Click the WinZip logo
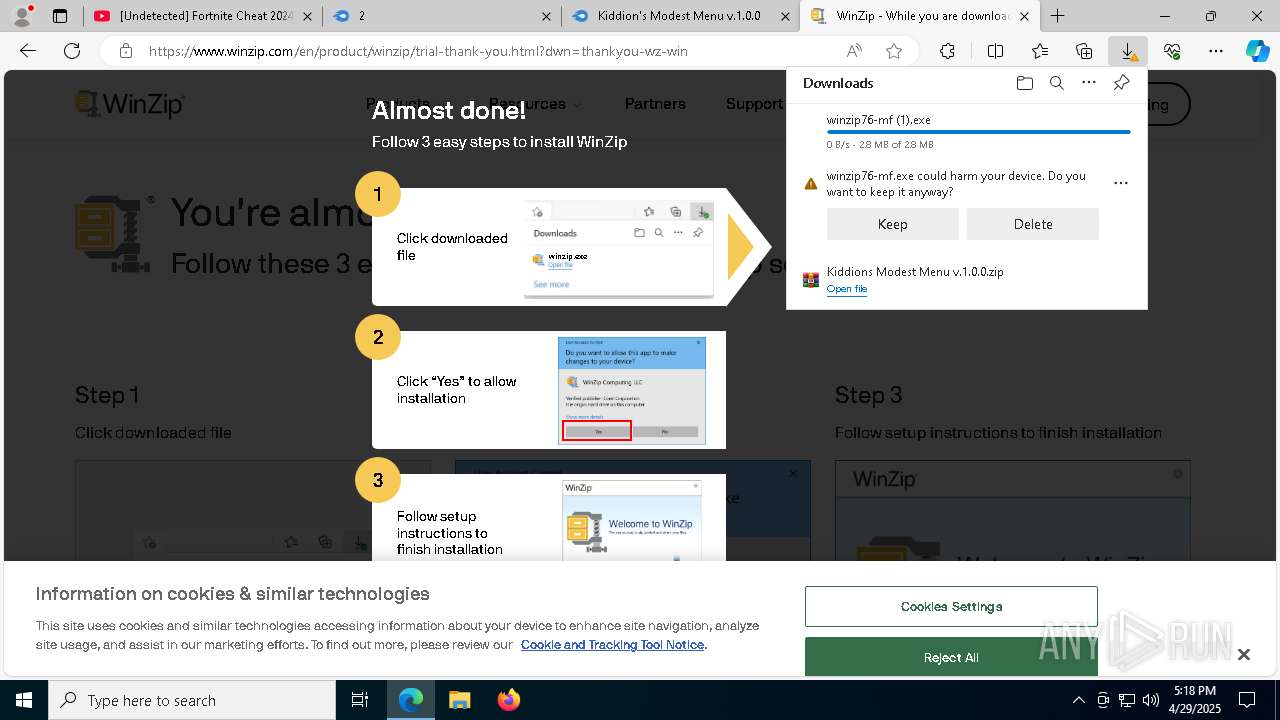Viewport: 1280px width, 720px height. [x=130, y=104]
